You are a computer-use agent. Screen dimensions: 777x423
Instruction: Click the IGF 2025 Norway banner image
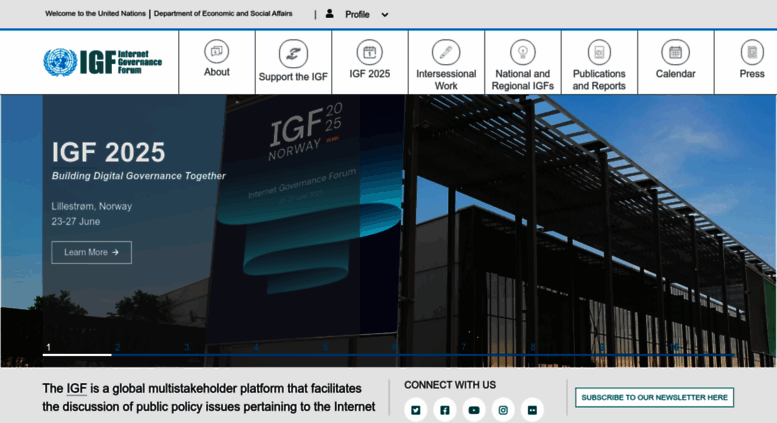pos(307,218)
